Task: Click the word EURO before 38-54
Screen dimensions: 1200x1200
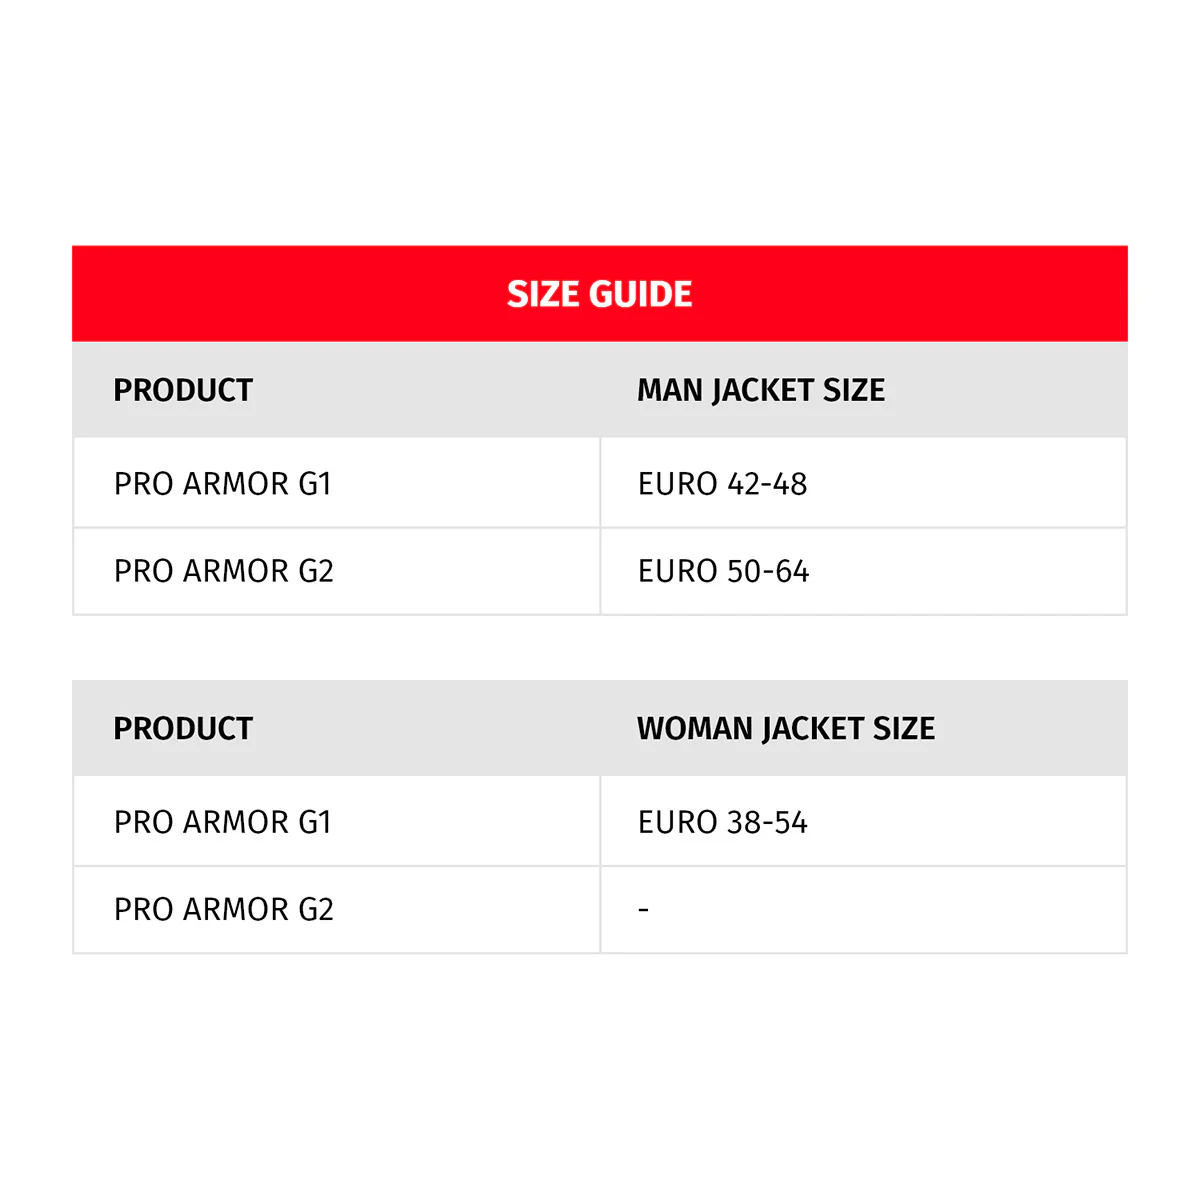Action: (678, 822)
